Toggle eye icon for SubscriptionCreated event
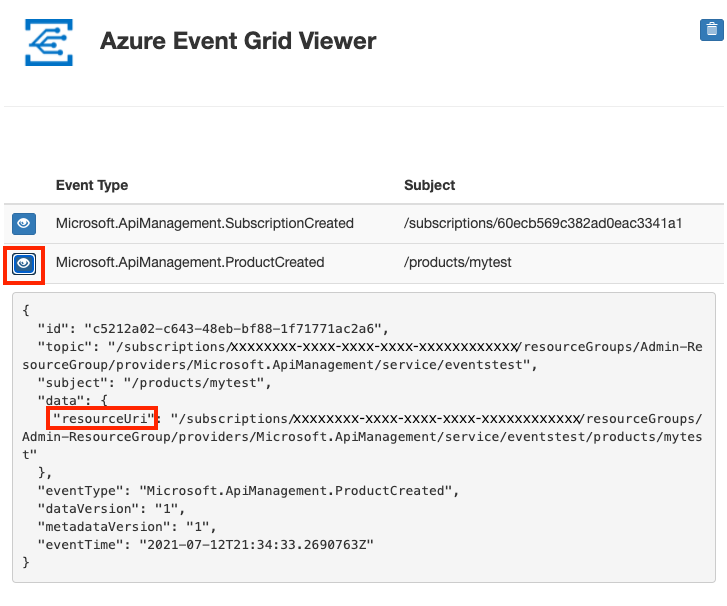 [x=24, y=223]
